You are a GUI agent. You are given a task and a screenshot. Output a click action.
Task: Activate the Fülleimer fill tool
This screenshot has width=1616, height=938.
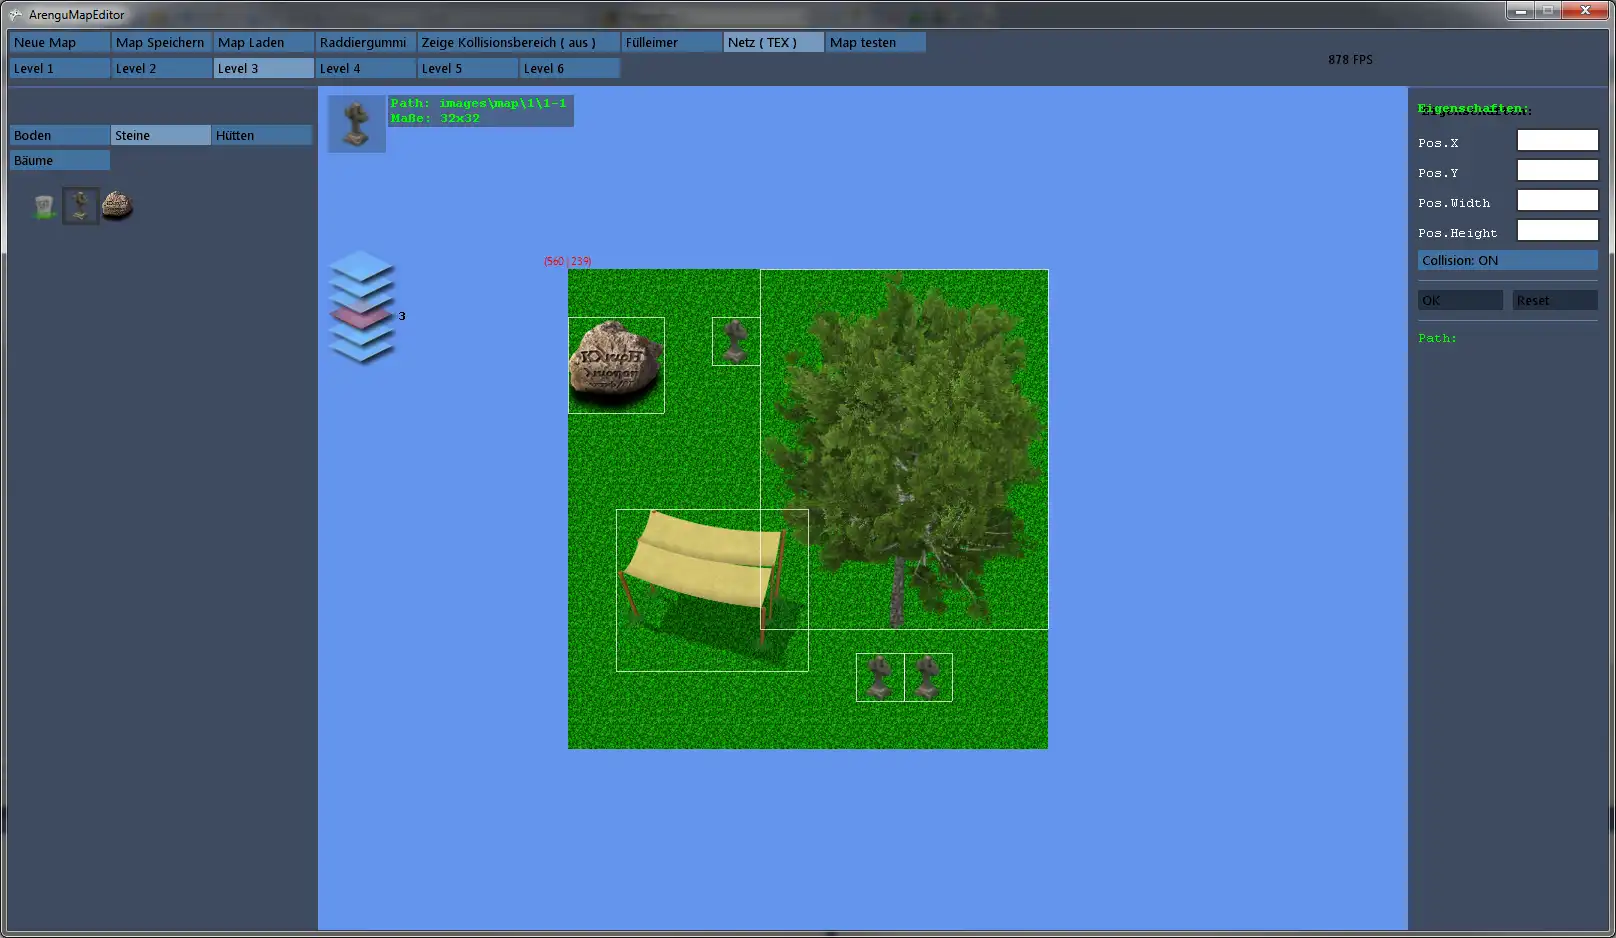672,42
